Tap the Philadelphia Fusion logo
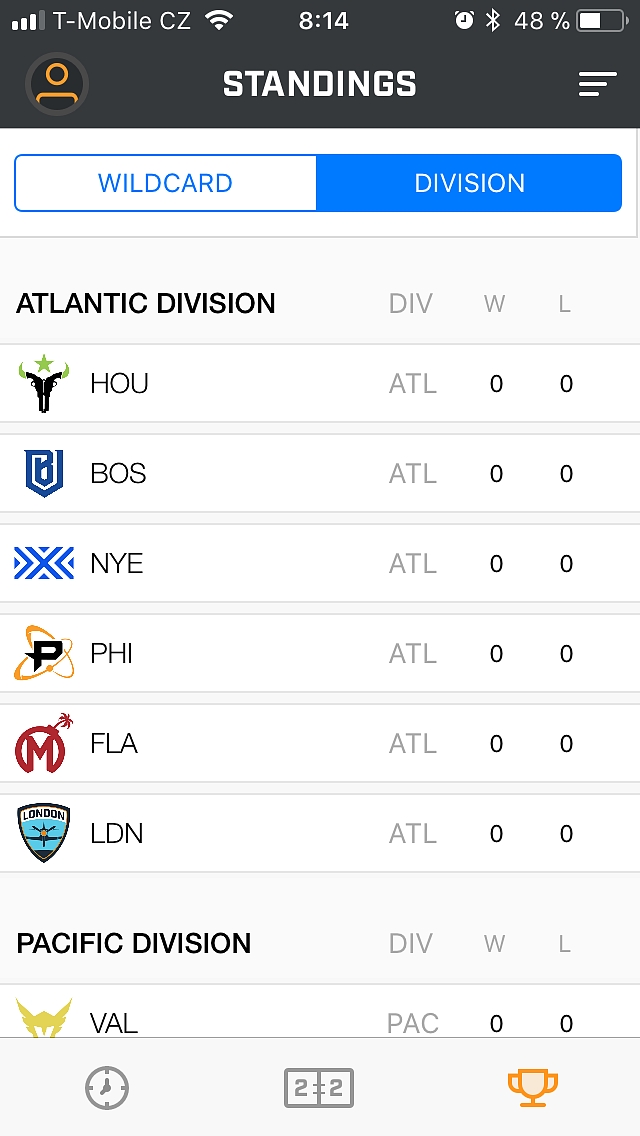640x1136 pixels. 44,653
